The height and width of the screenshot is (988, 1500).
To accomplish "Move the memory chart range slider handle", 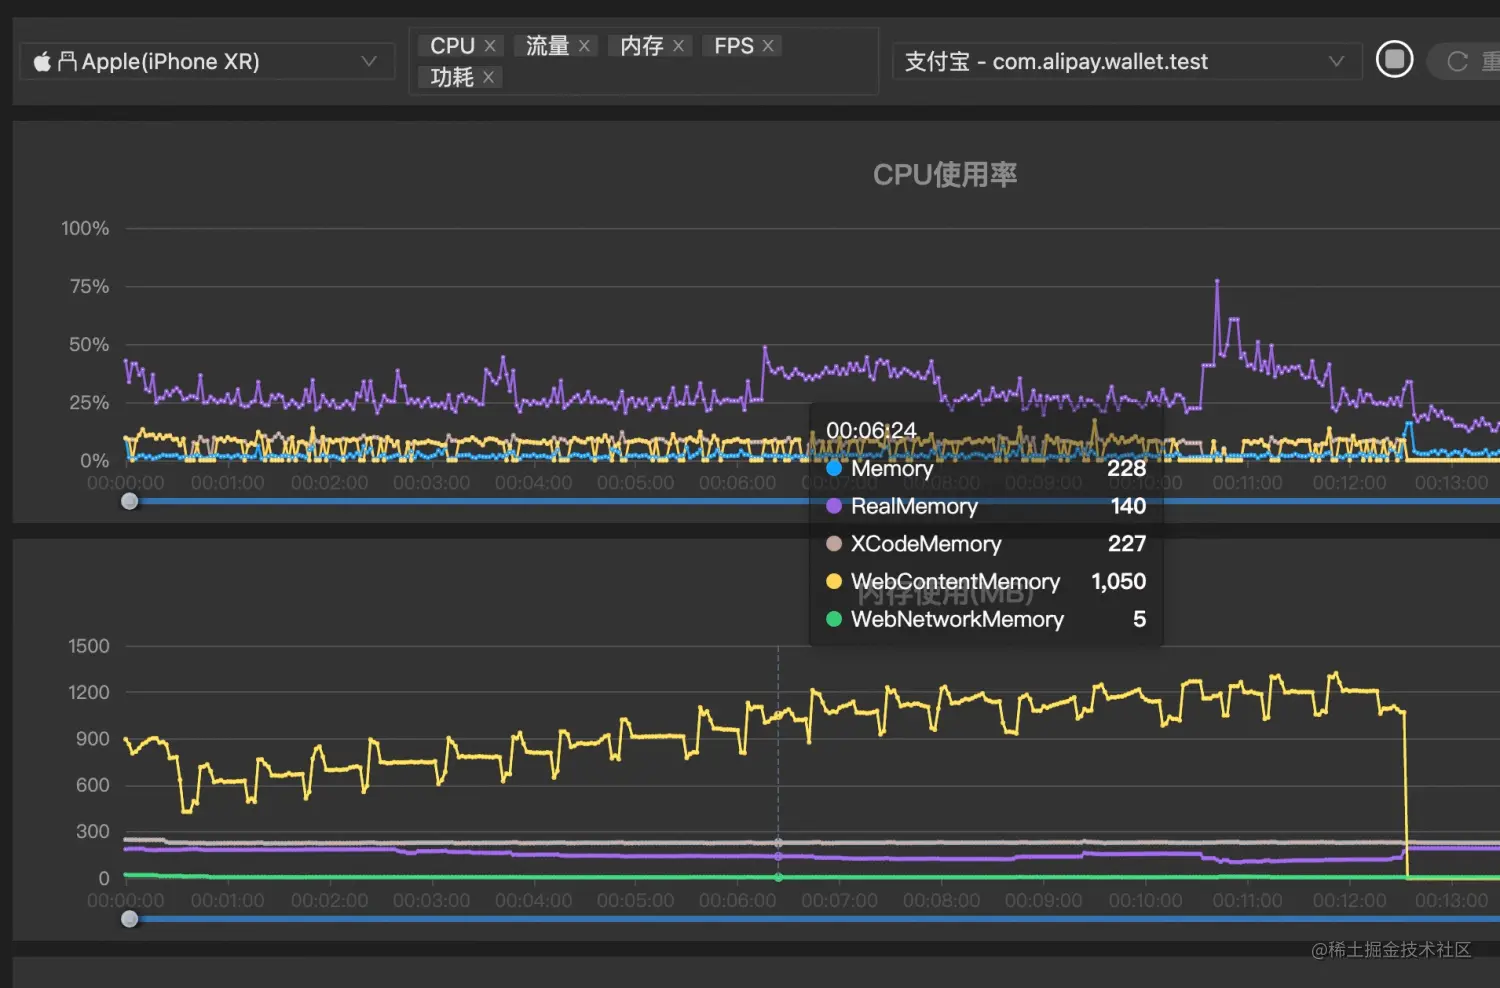I will 130,919.
